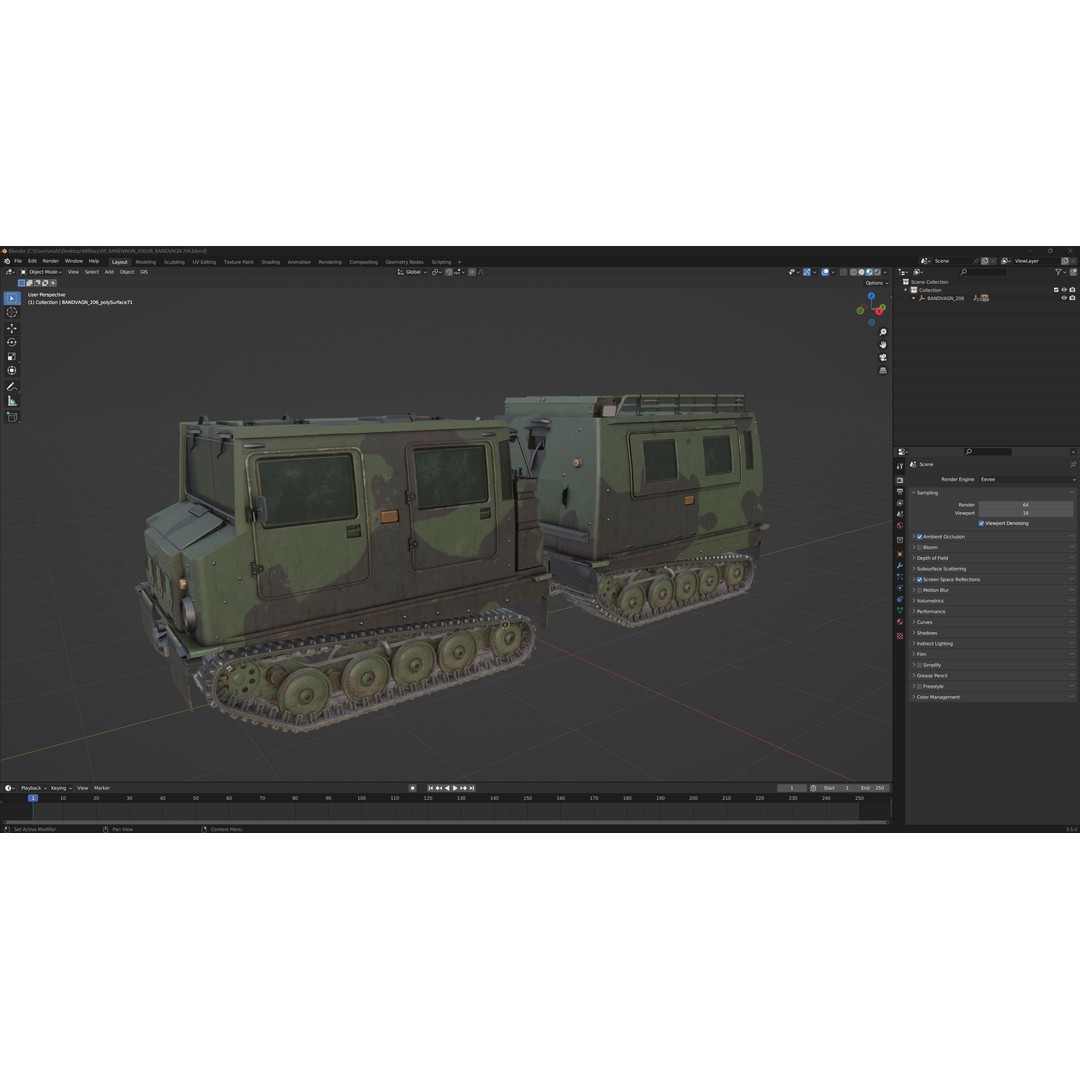This screenshot has width=1080, height=1080.
Task: Open the Material properties tab
Action: click(x=900, y=623)
